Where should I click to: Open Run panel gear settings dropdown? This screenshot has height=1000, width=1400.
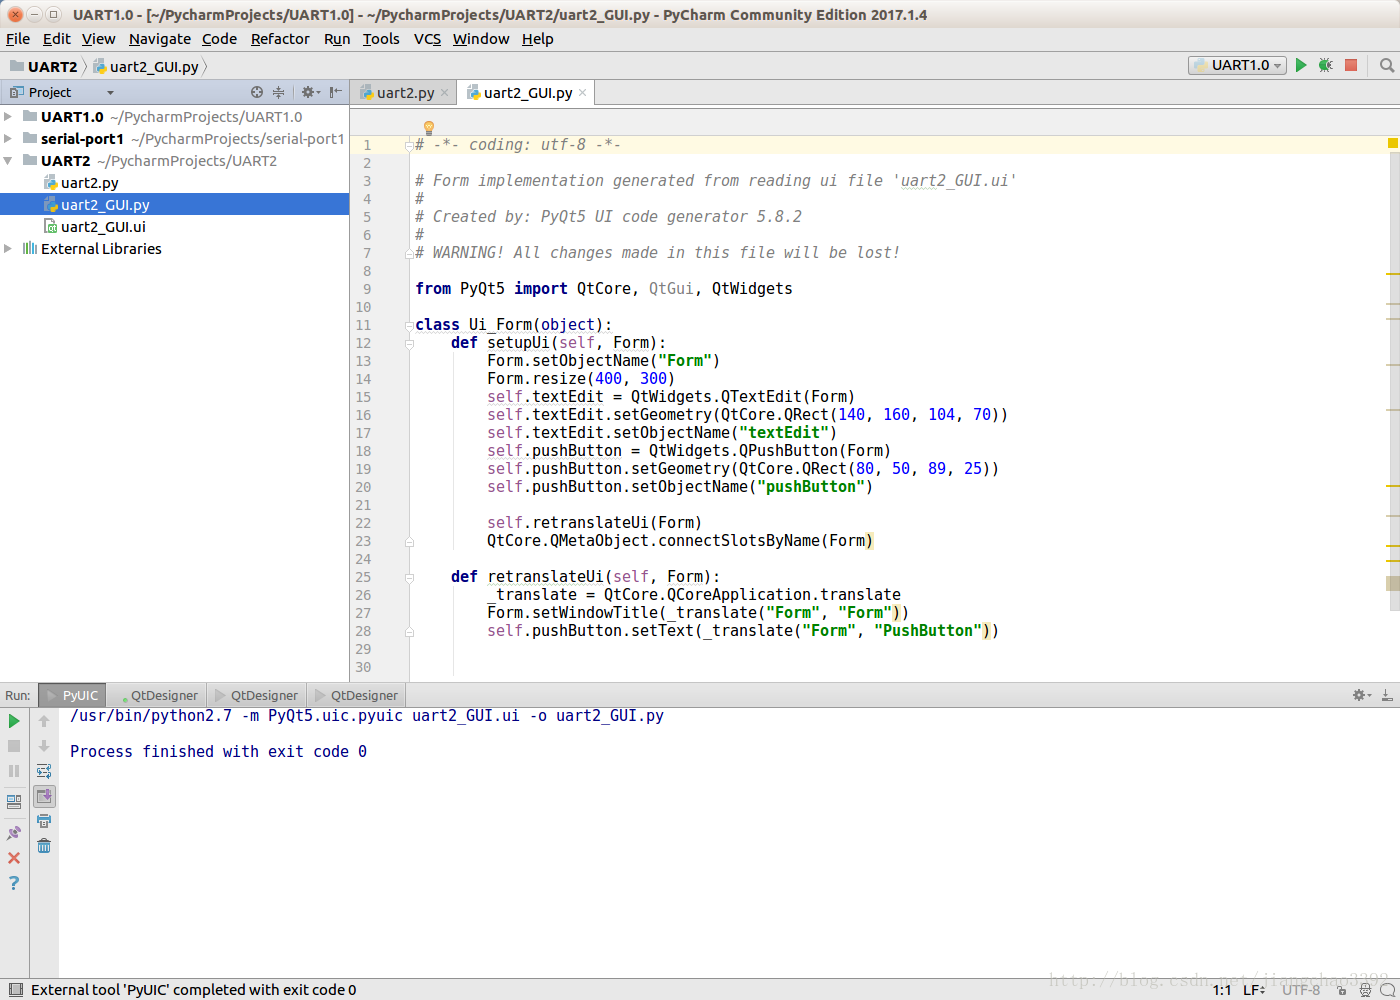1362,695
